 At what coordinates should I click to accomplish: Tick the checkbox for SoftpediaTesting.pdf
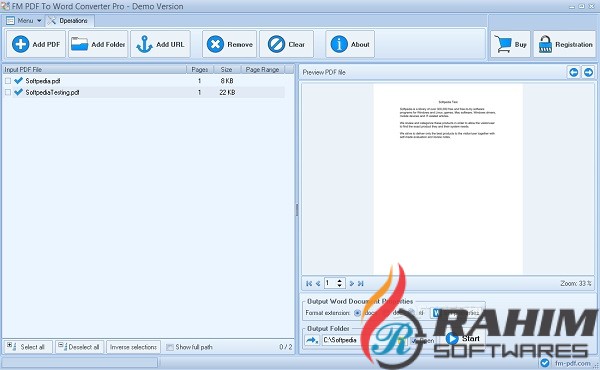[8, 92]
